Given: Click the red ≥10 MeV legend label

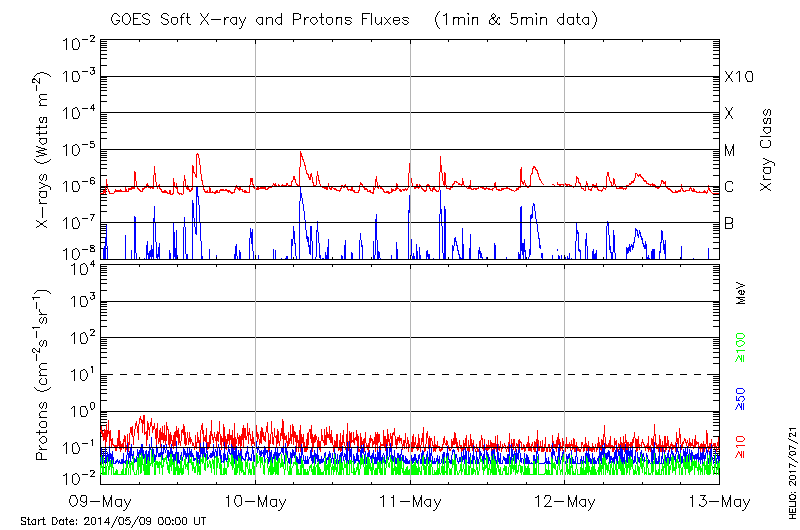Looking at the screenshot, I should pos(741,443).
